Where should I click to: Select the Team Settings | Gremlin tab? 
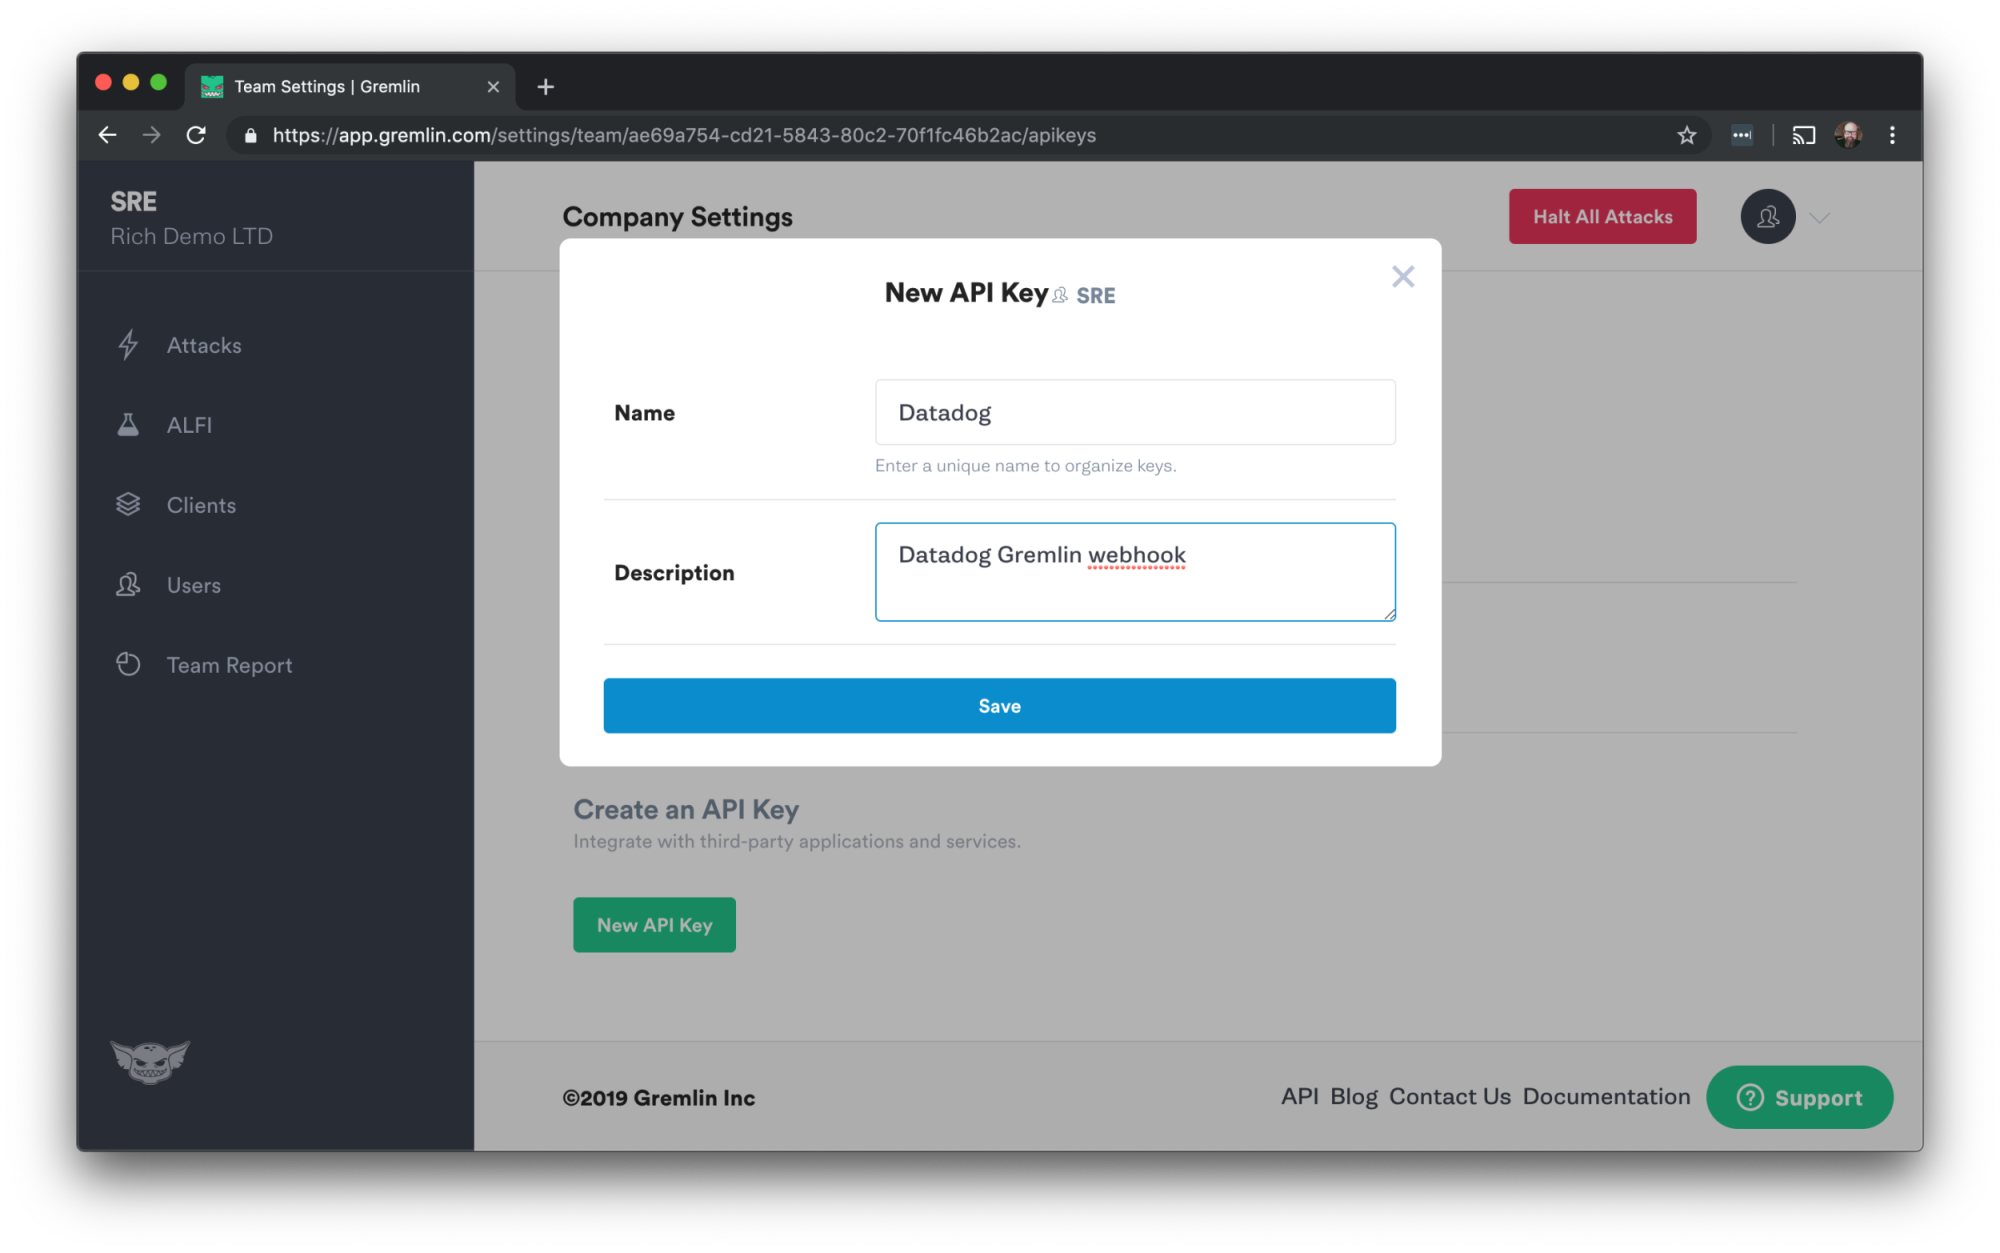[350, 87]
